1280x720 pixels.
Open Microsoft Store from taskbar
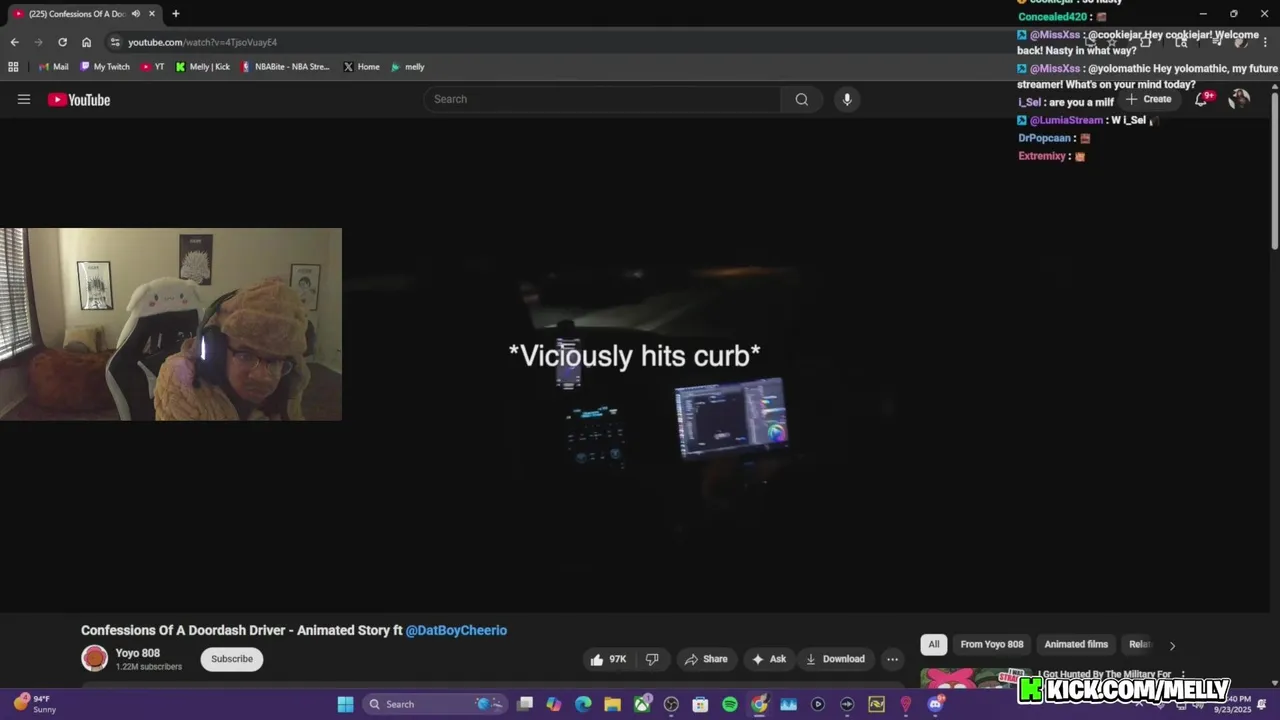coord(700,704)
